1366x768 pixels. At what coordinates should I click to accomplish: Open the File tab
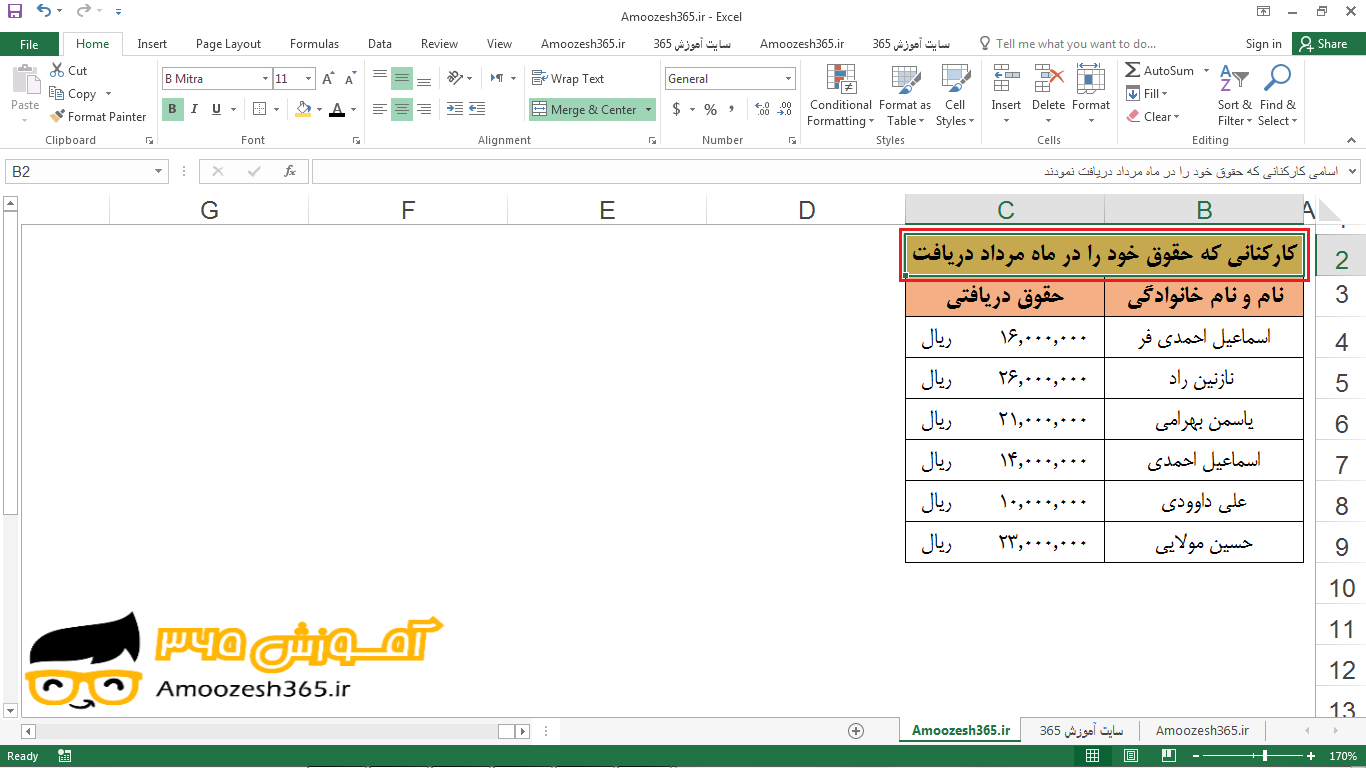point(29,44)
